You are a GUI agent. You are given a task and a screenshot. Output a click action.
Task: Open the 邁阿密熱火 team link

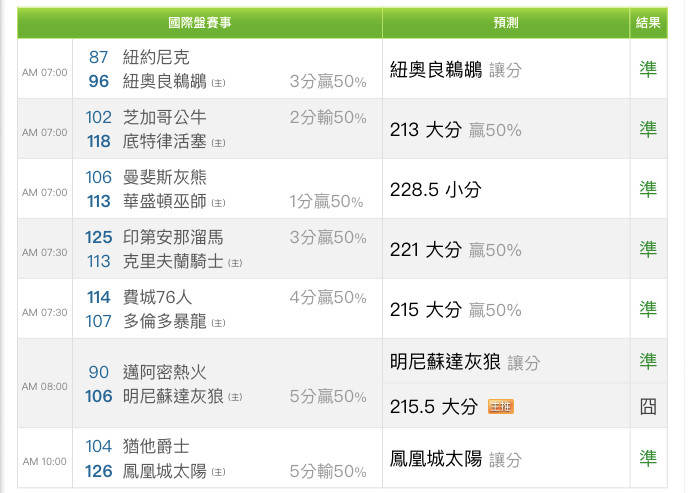click(164, 372)
